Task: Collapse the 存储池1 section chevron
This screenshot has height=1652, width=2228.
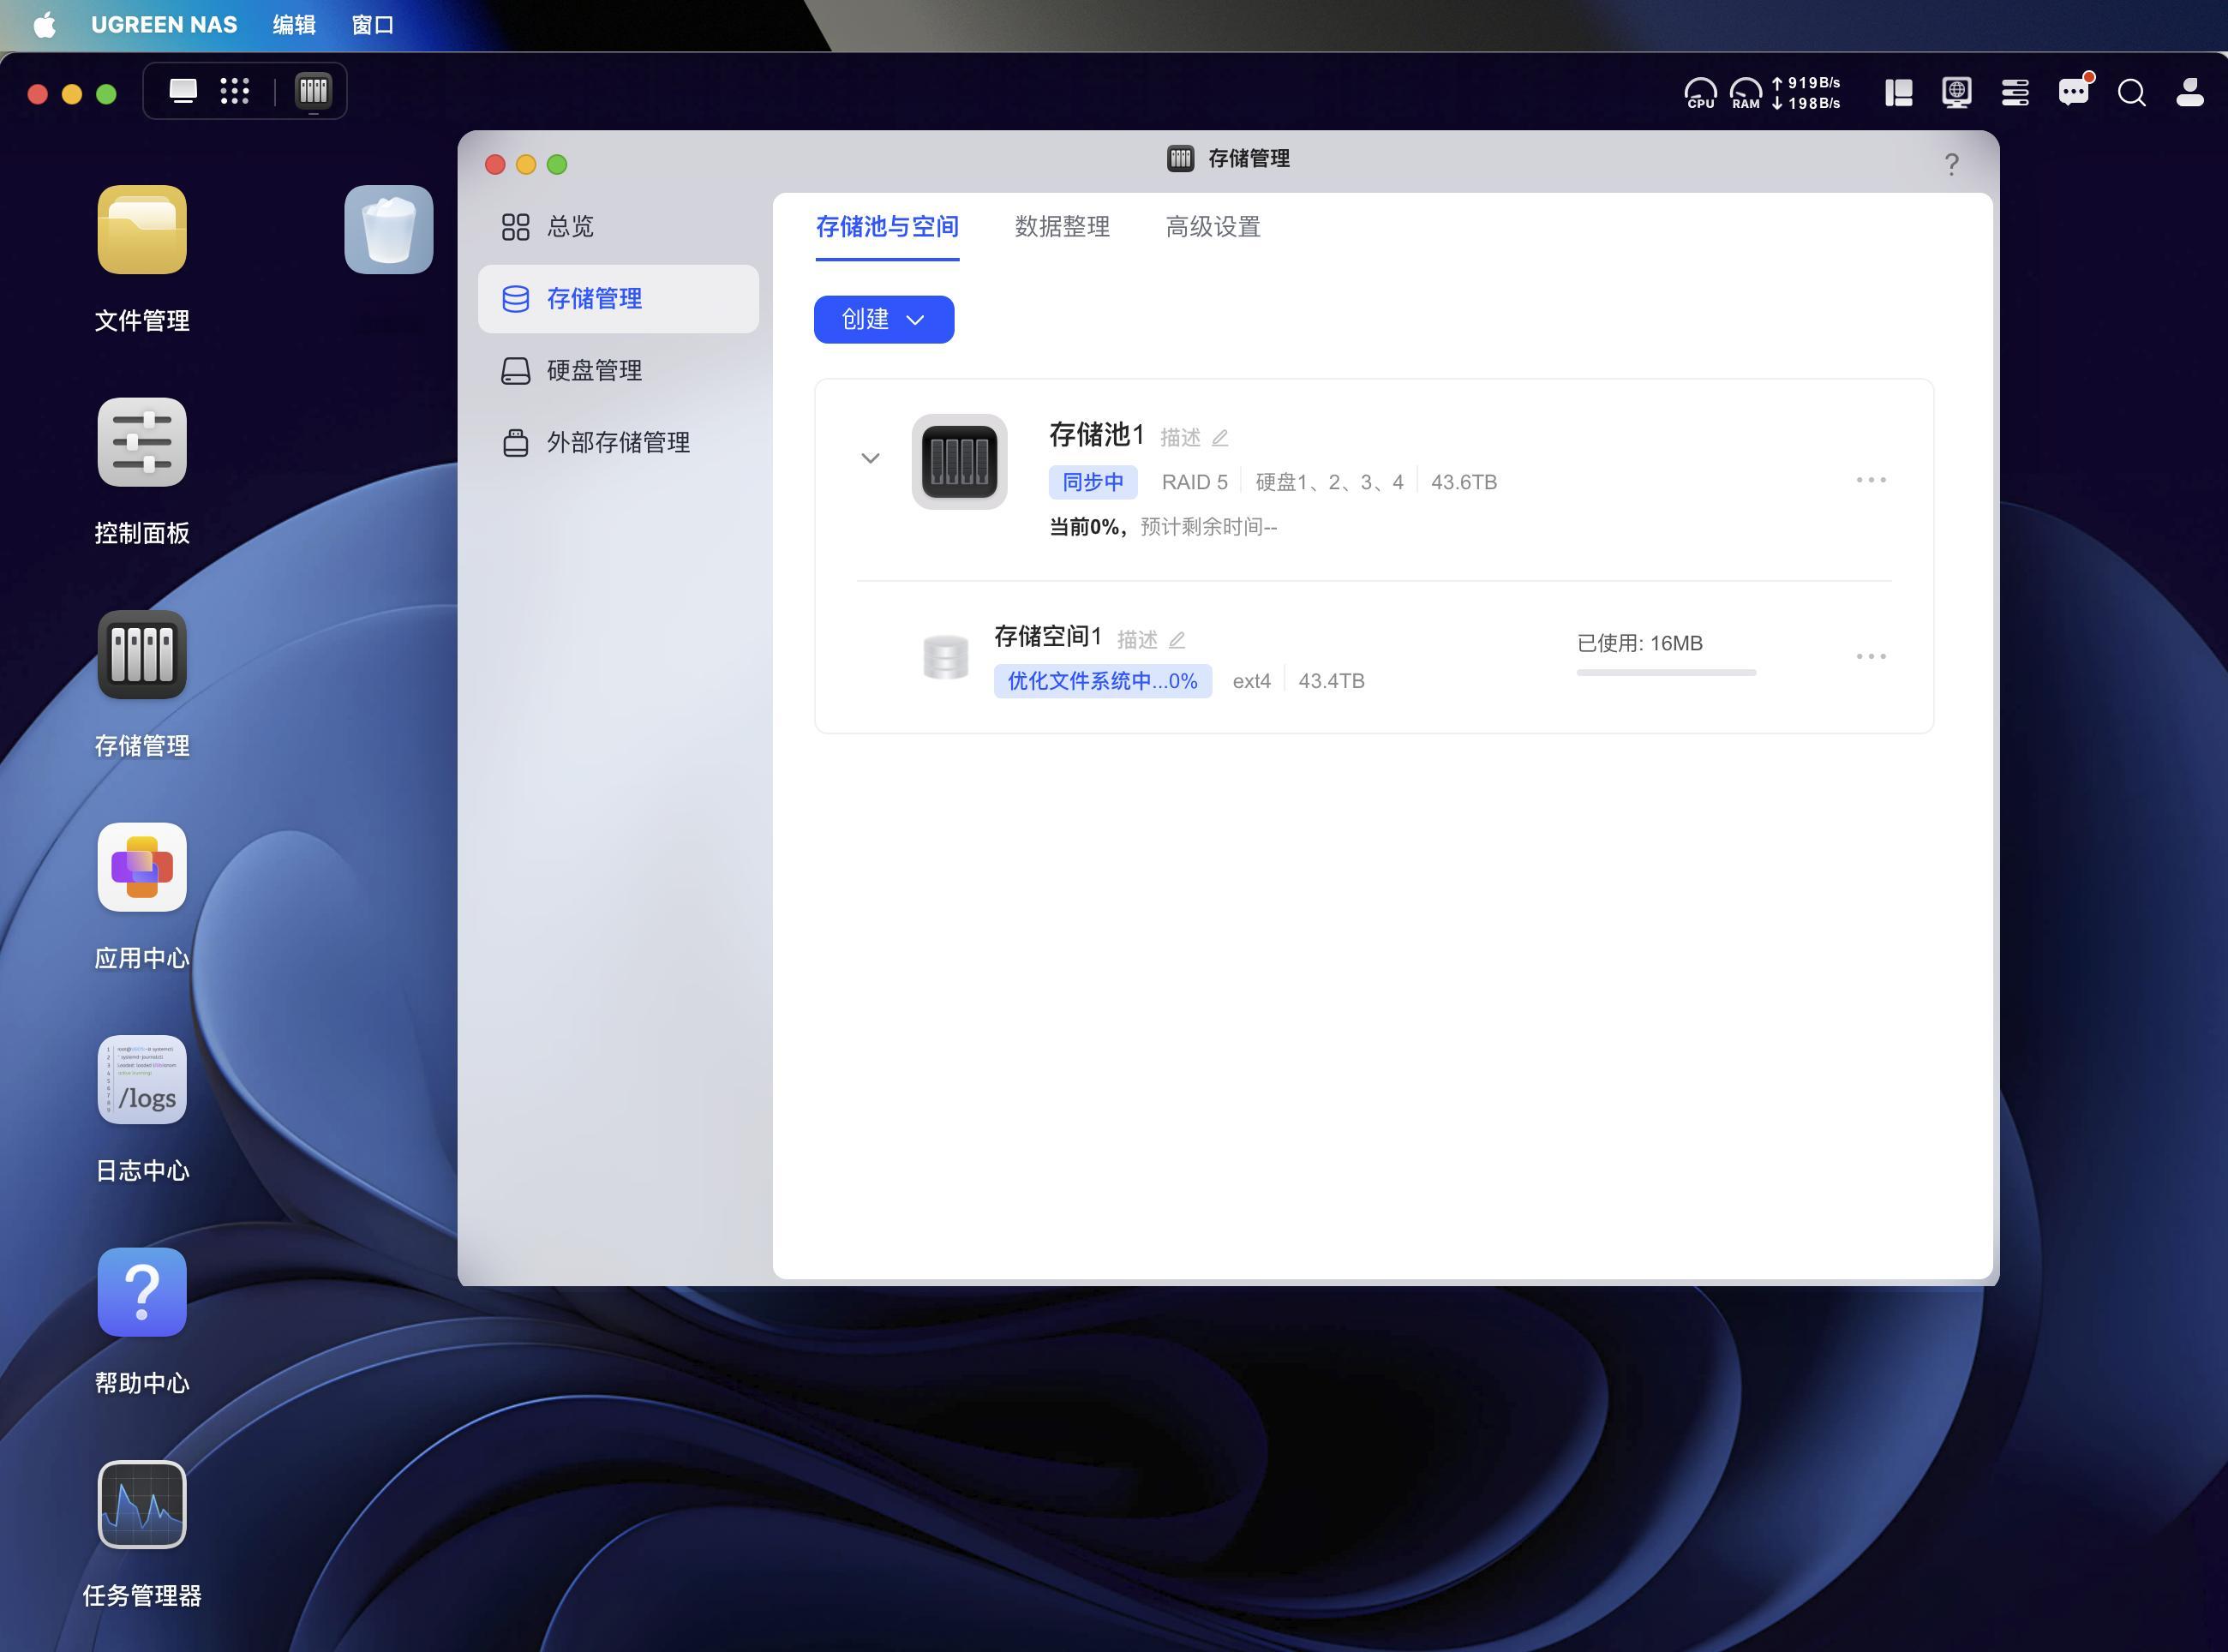Action: 870,458
